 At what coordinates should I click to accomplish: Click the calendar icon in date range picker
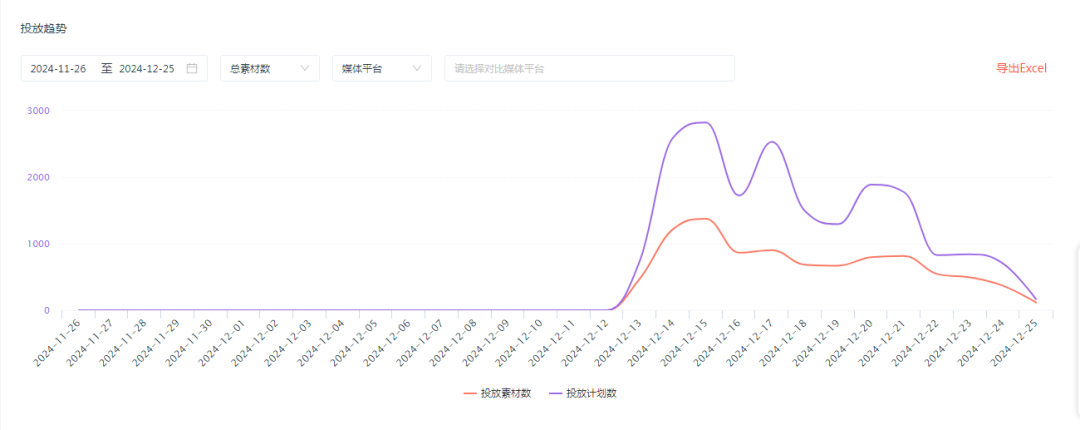(192, 69)
